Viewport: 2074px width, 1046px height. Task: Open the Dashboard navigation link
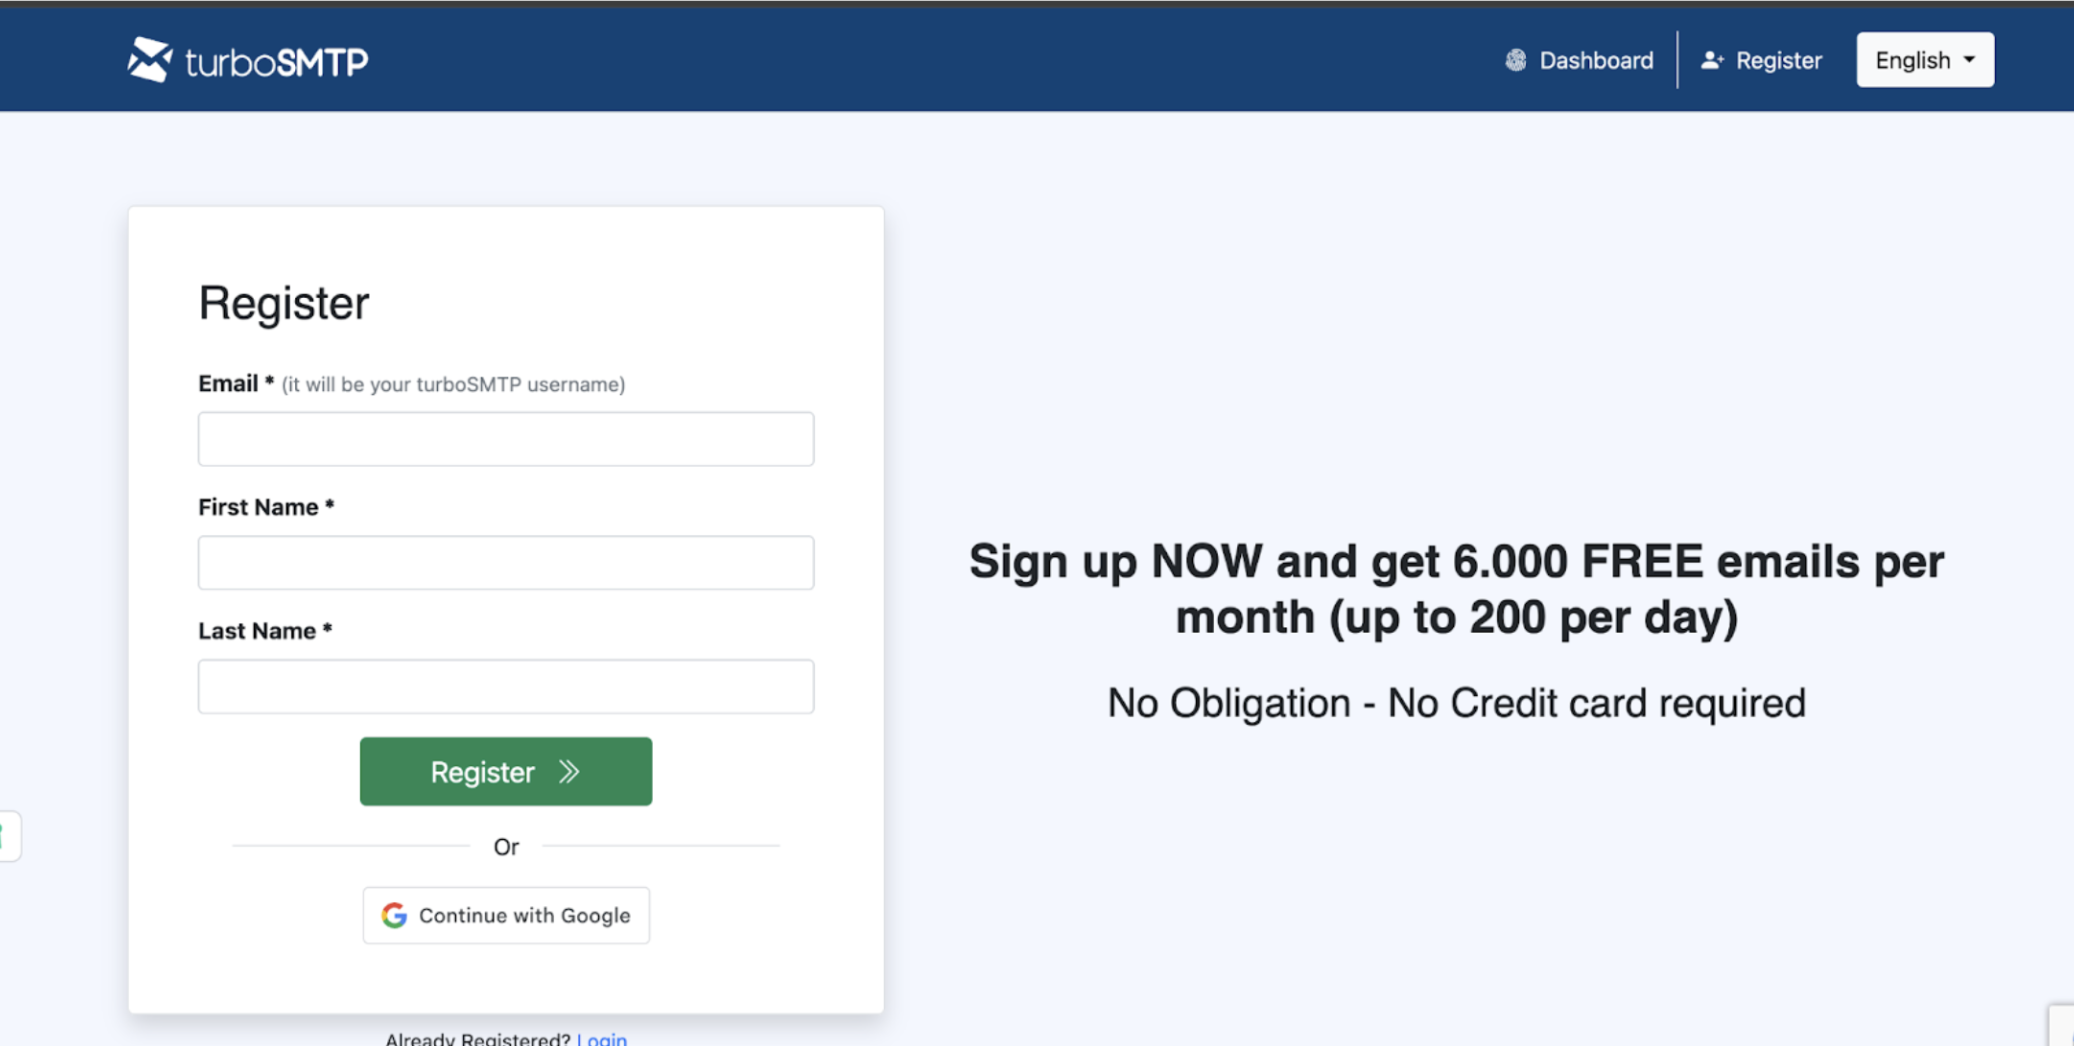(x=1595, y=60)
